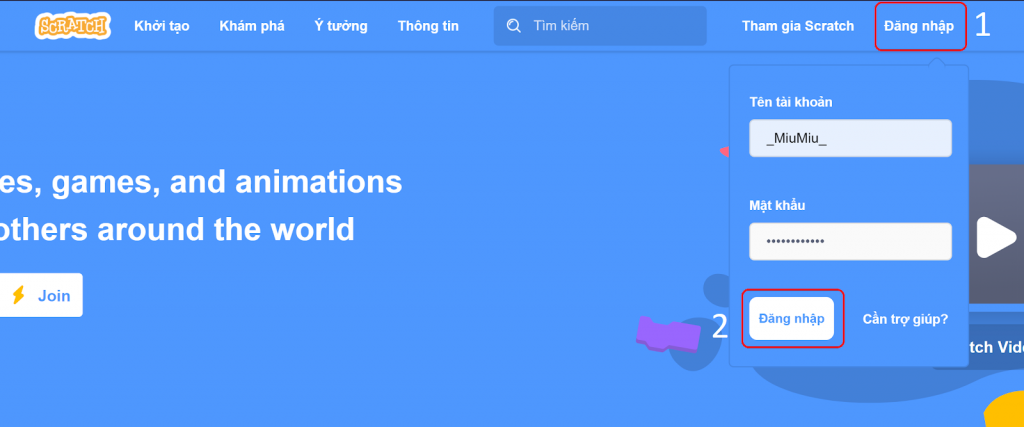Click the lightning bolt icon on Join
This screenshot has height=427, width=1024.
click(18, 295)
